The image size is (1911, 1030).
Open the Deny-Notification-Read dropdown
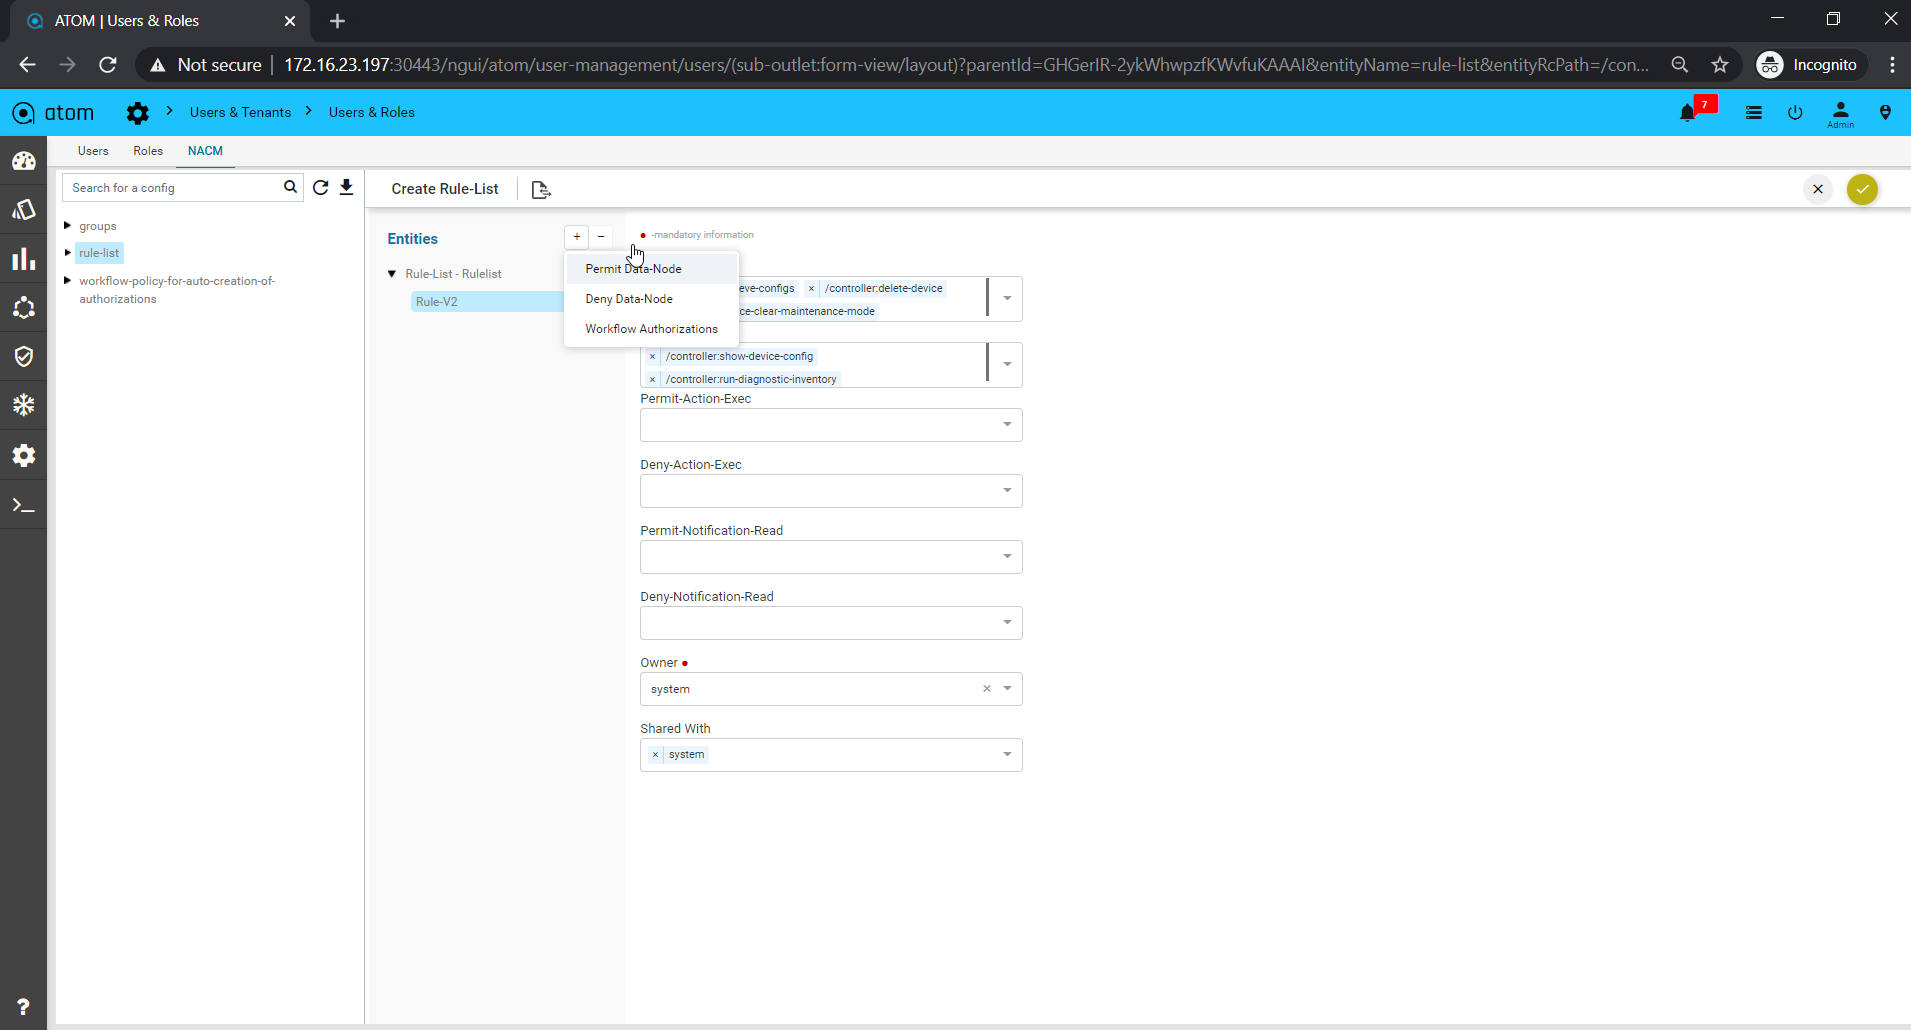click(831, 623)
